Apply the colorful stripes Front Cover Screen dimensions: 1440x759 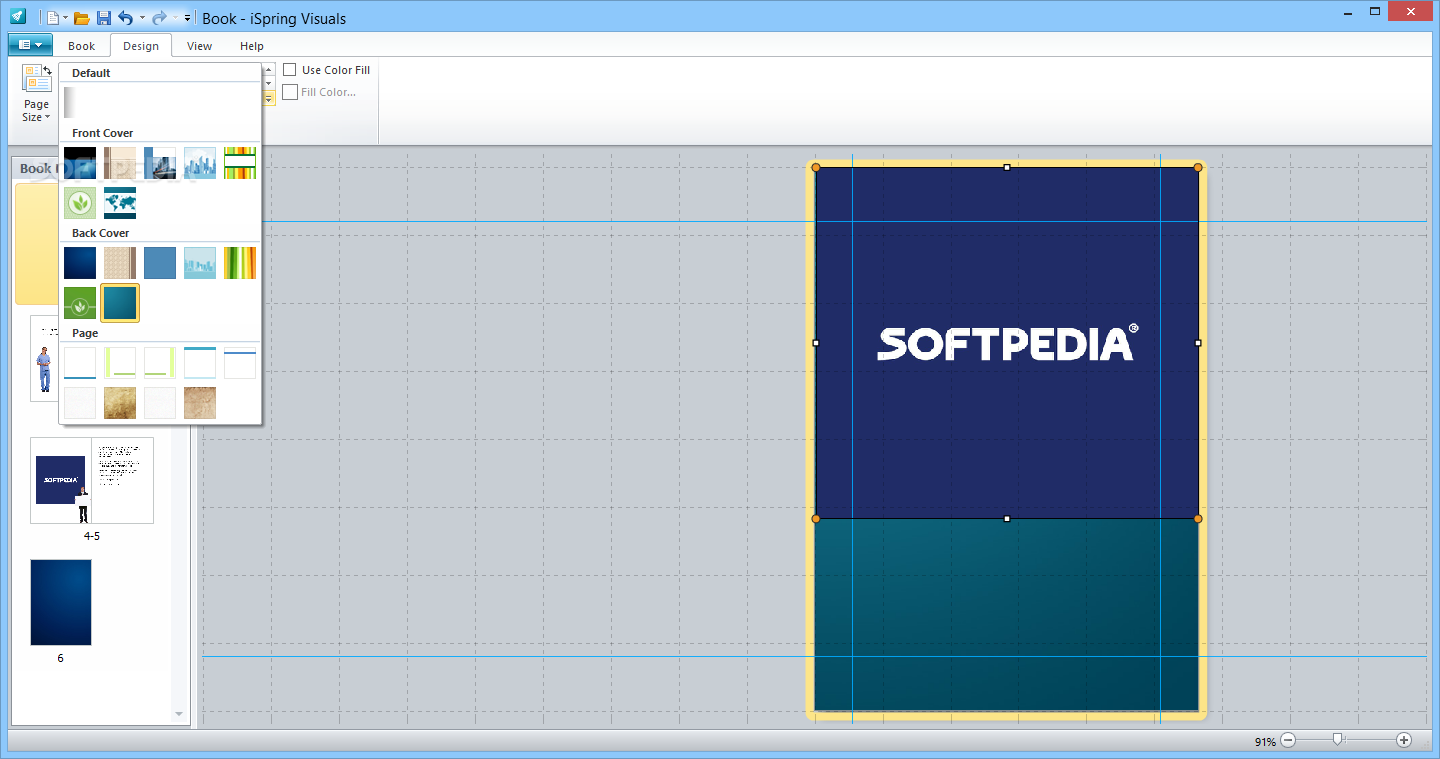(240, 163)
